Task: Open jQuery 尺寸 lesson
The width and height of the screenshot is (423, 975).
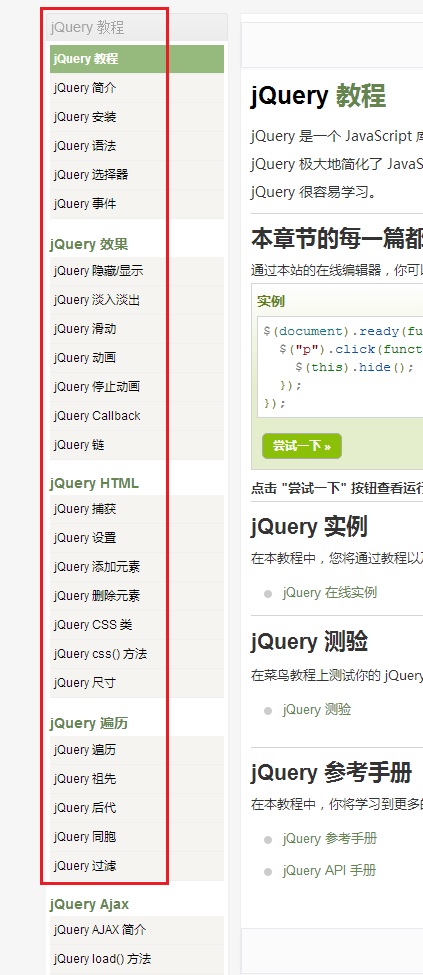Action: coord(137,683)
